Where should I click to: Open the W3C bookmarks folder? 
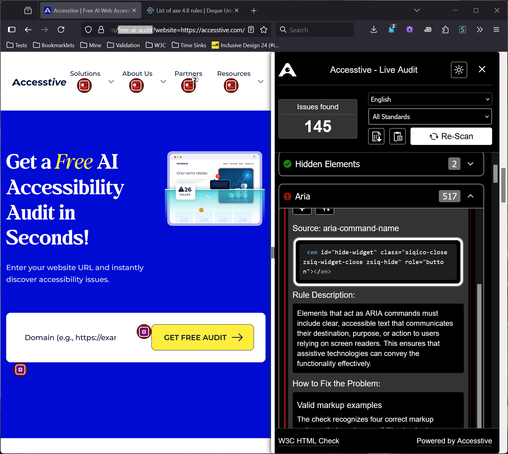coord(156,45)
